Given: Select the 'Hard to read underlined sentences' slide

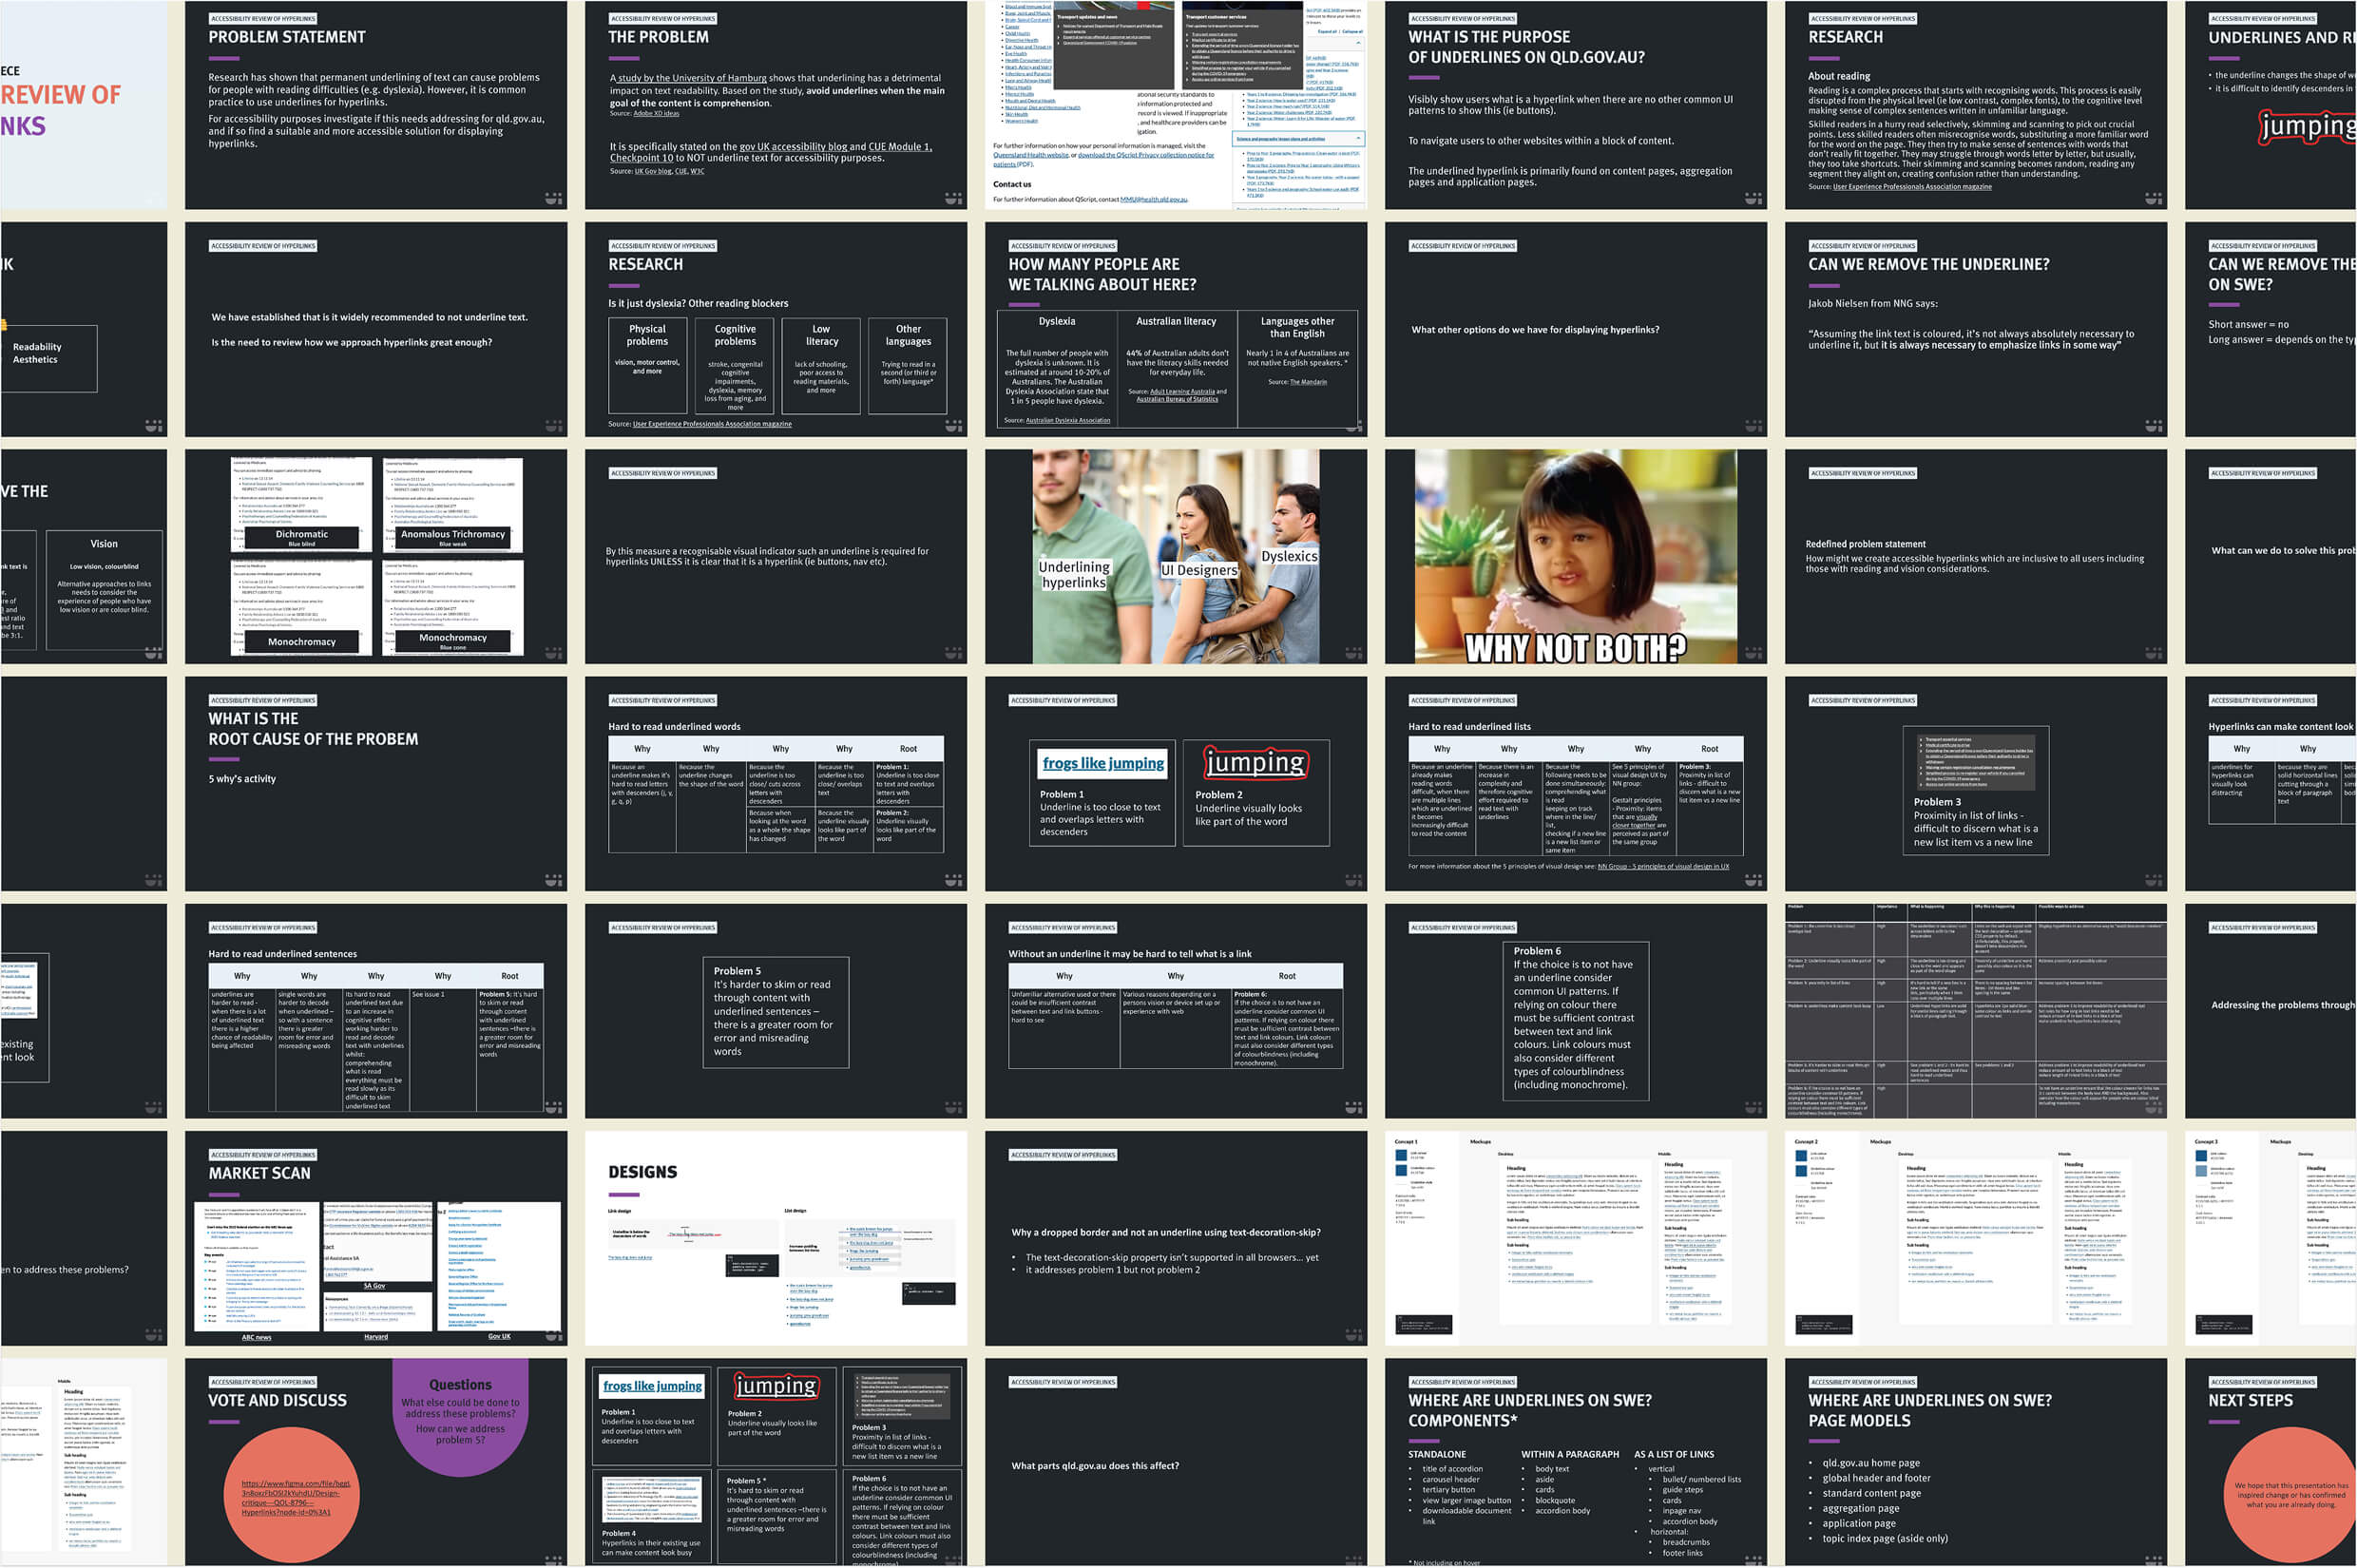Looking at the screenshot, I should (x=376, y=1011).
